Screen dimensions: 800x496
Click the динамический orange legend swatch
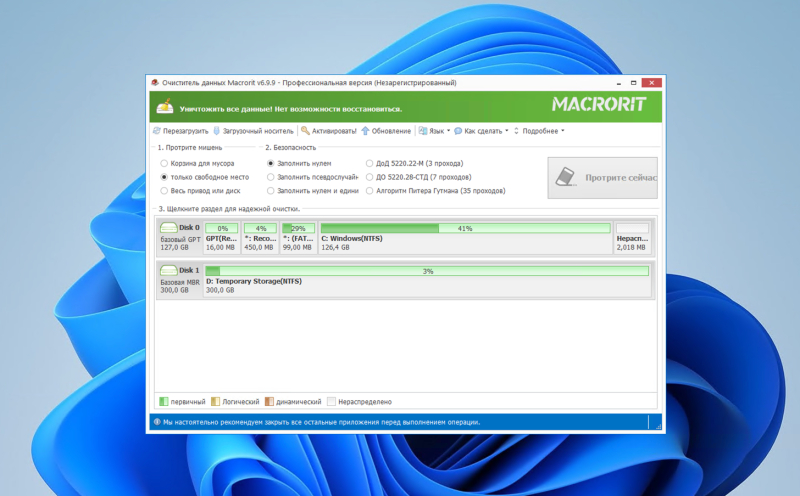[269, 402]
